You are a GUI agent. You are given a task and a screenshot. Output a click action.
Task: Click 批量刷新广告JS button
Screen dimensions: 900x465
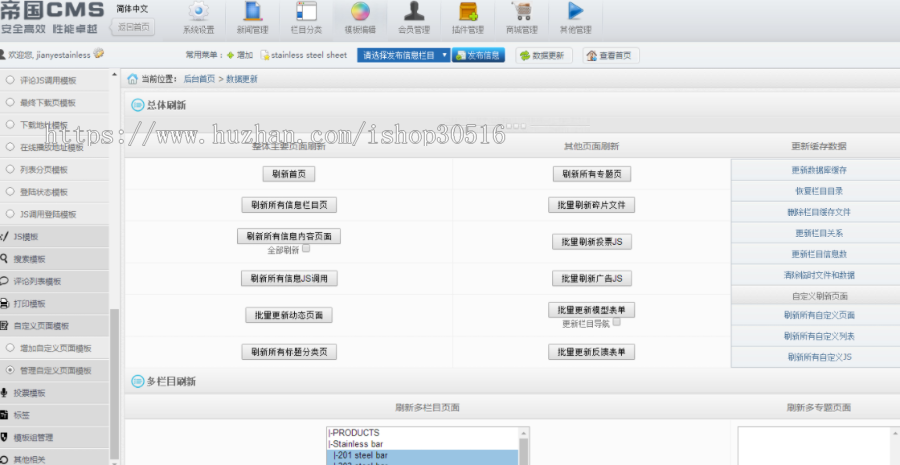[592, 278]
